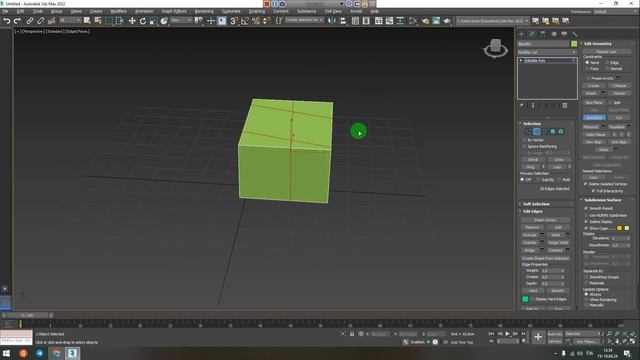Screen dimensions: 640x360
Task: Click the QuickSlice button
Action: point(594,118)
